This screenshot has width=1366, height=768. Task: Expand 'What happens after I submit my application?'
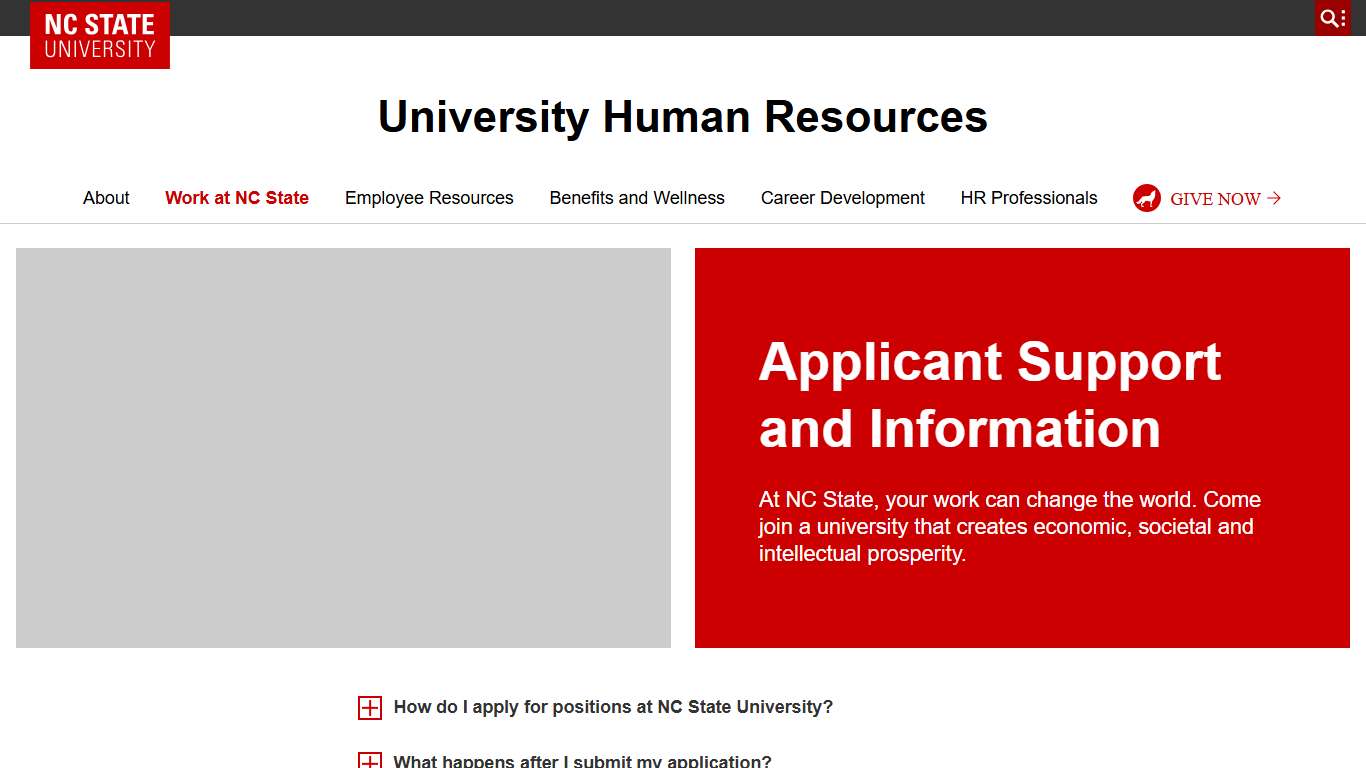581,760
